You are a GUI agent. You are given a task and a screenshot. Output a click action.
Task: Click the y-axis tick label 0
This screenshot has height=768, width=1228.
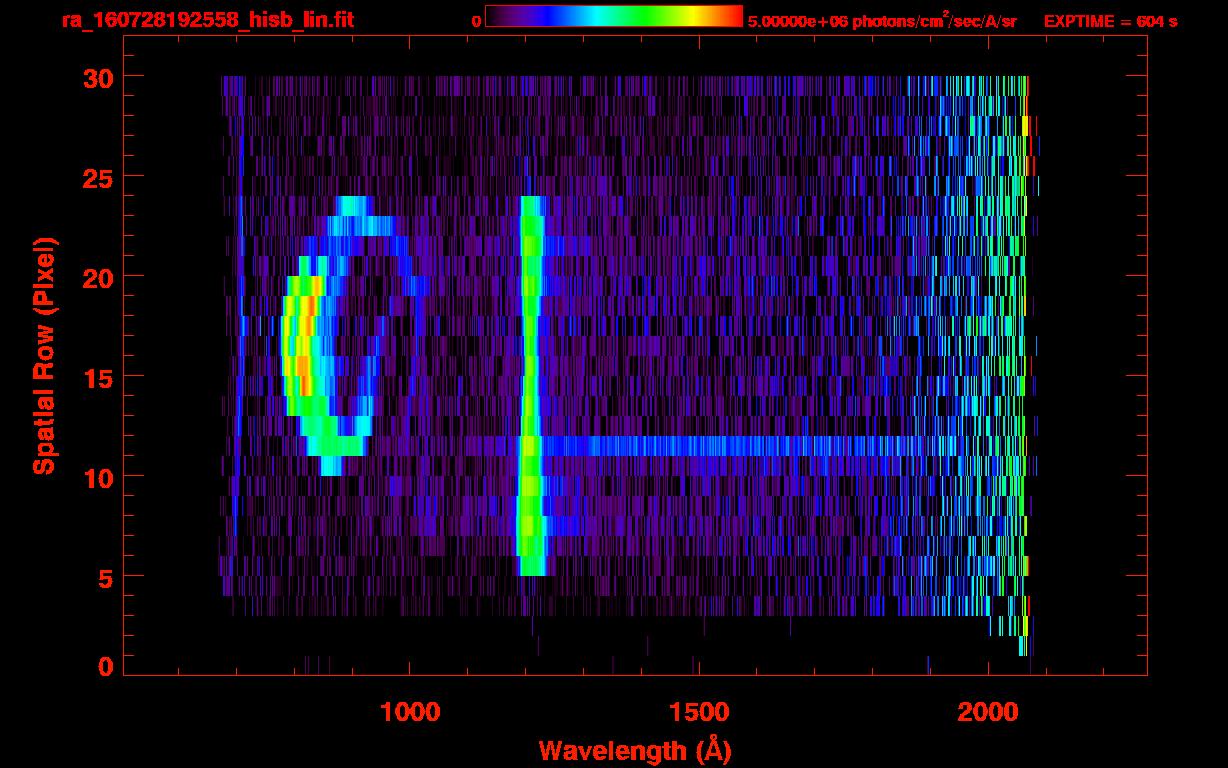106,667
